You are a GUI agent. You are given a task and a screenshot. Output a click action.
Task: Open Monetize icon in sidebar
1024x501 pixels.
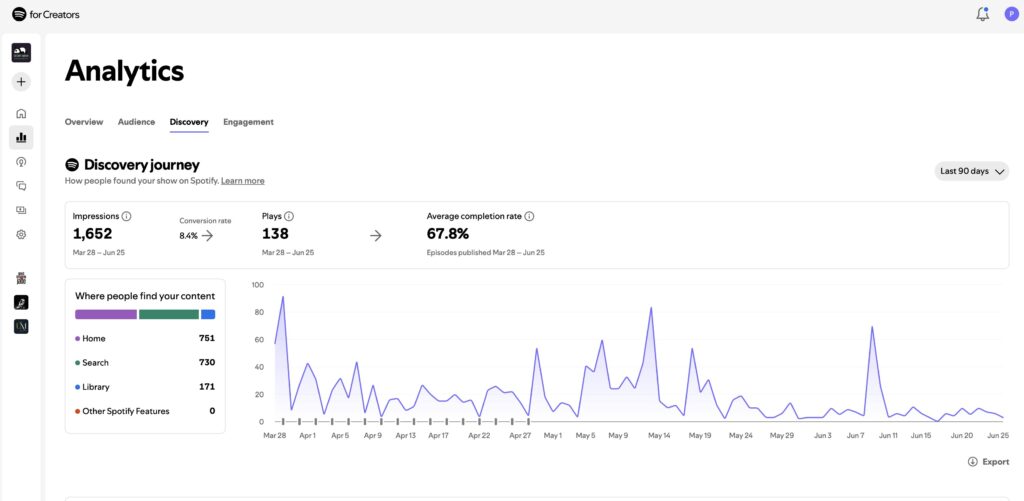click(x=21, y=210)
